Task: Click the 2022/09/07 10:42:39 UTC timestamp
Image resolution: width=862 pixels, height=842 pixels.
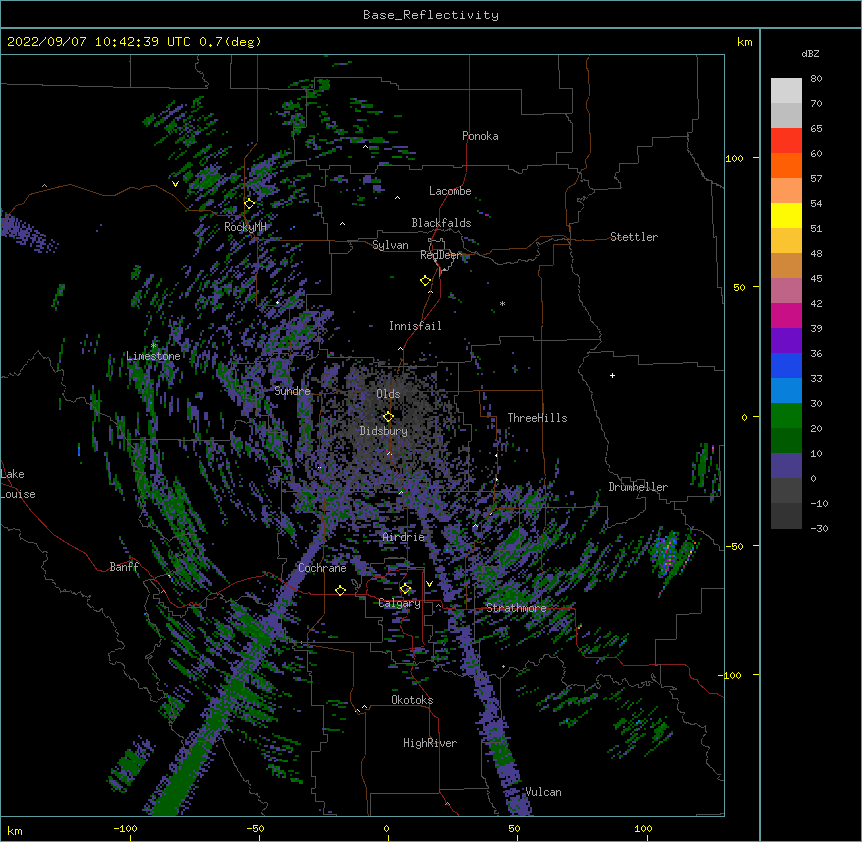Action: click(99, 42)
